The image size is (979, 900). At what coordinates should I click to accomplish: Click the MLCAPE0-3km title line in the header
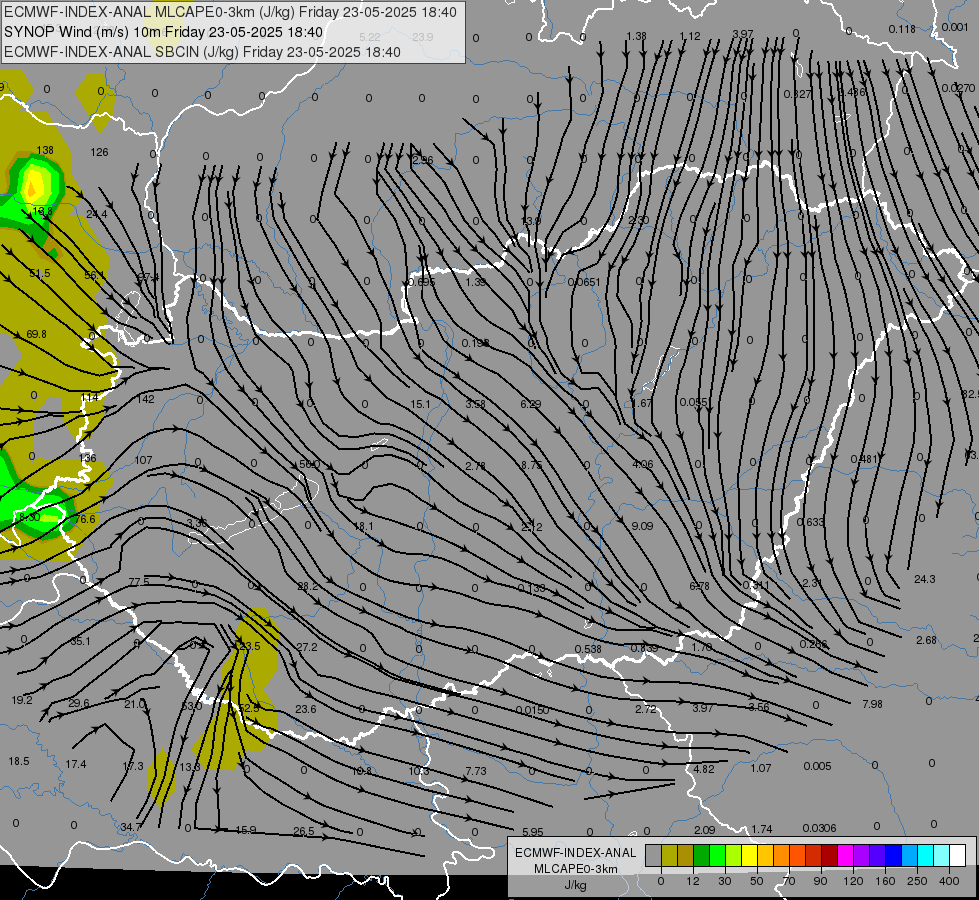click(231, 12)
